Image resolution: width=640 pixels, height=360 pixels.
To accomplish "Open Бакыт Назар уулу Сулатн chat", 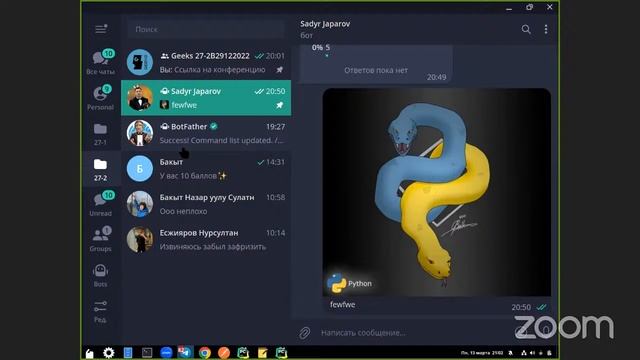I will tap(206, 204).
